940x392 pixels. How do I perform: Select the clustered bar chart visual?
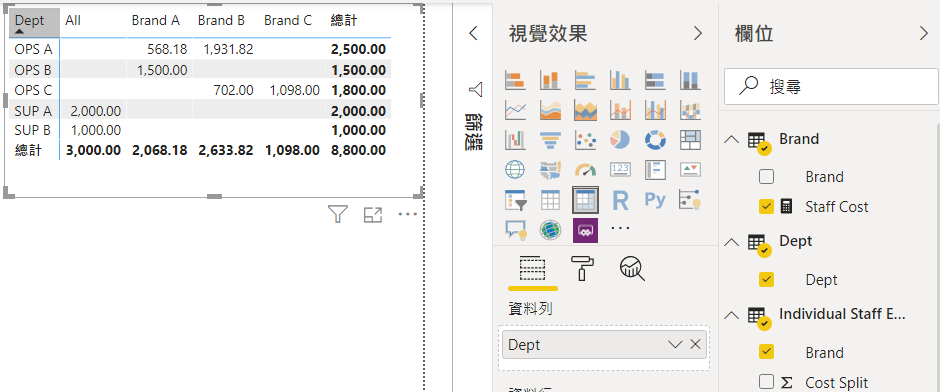tap(585, 80)
